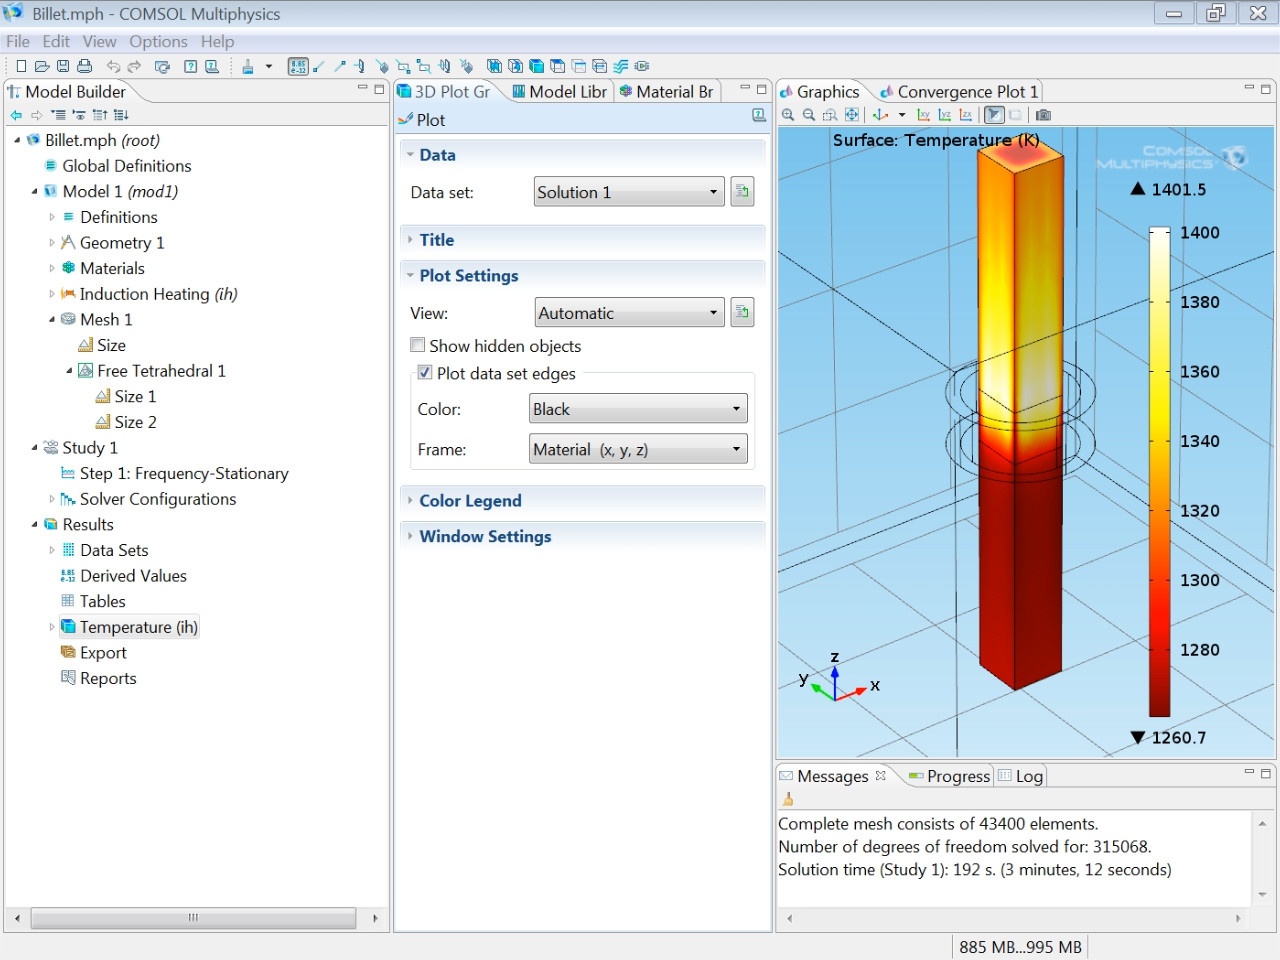1280x960 pixels.
Task: Click the New model icon in main toolbar
Action: tap(21, 66)
